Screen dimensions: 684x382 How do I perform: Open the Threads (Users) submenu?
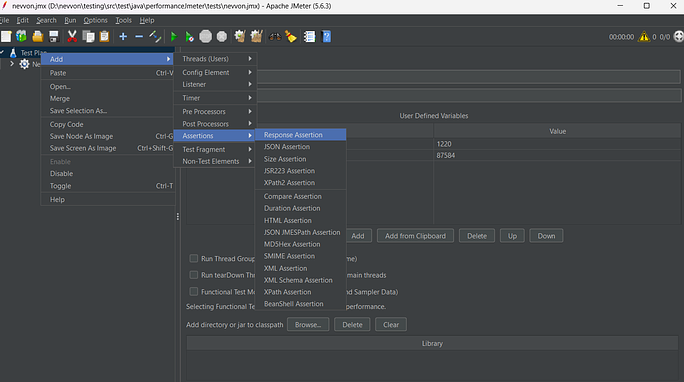(215, 59)
